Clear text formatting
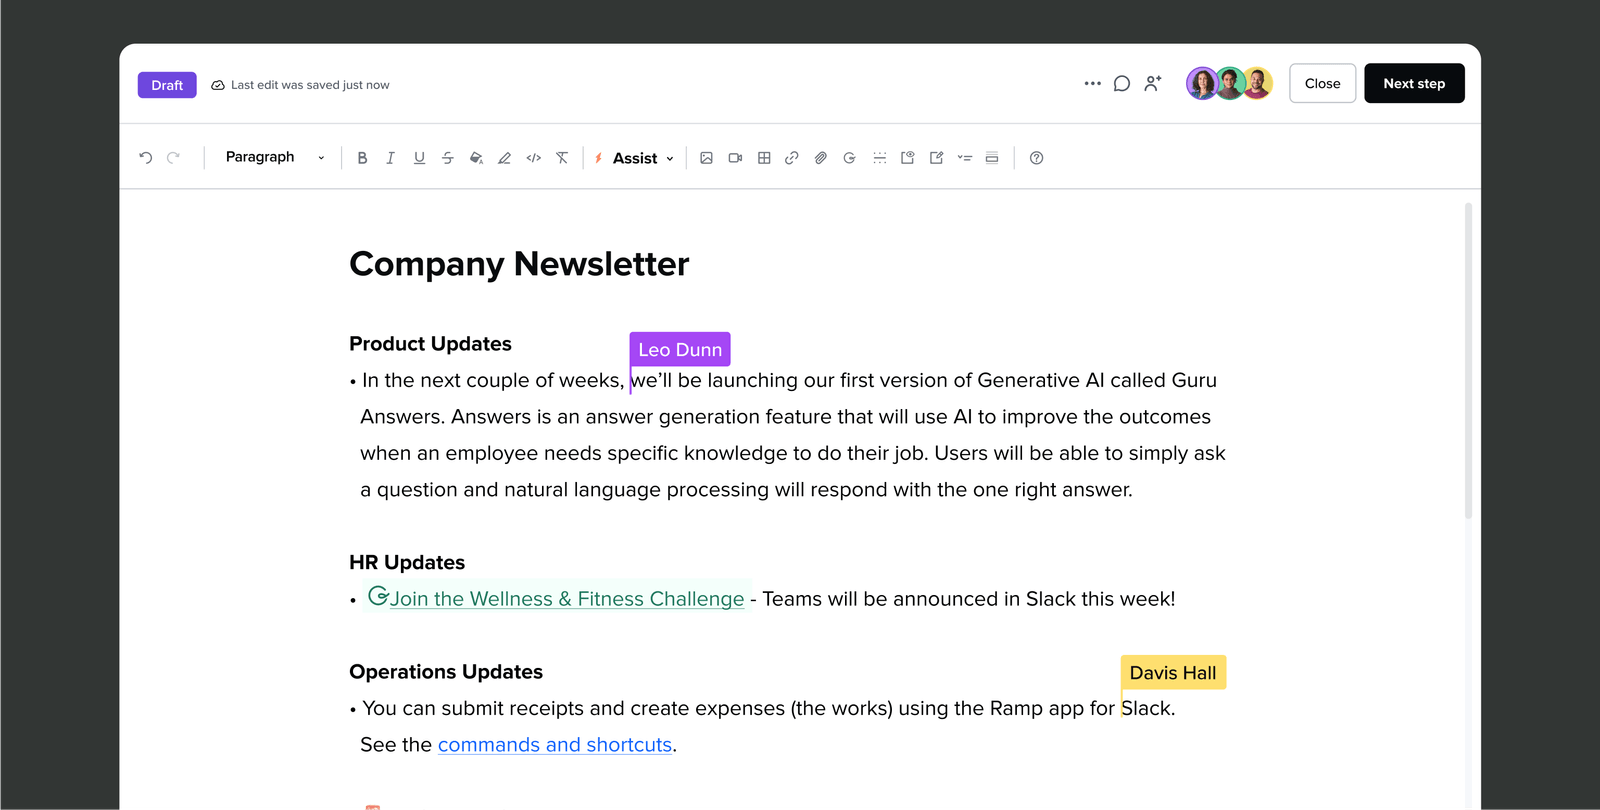This screenshot has width=1600, height=810. (562, 158)
